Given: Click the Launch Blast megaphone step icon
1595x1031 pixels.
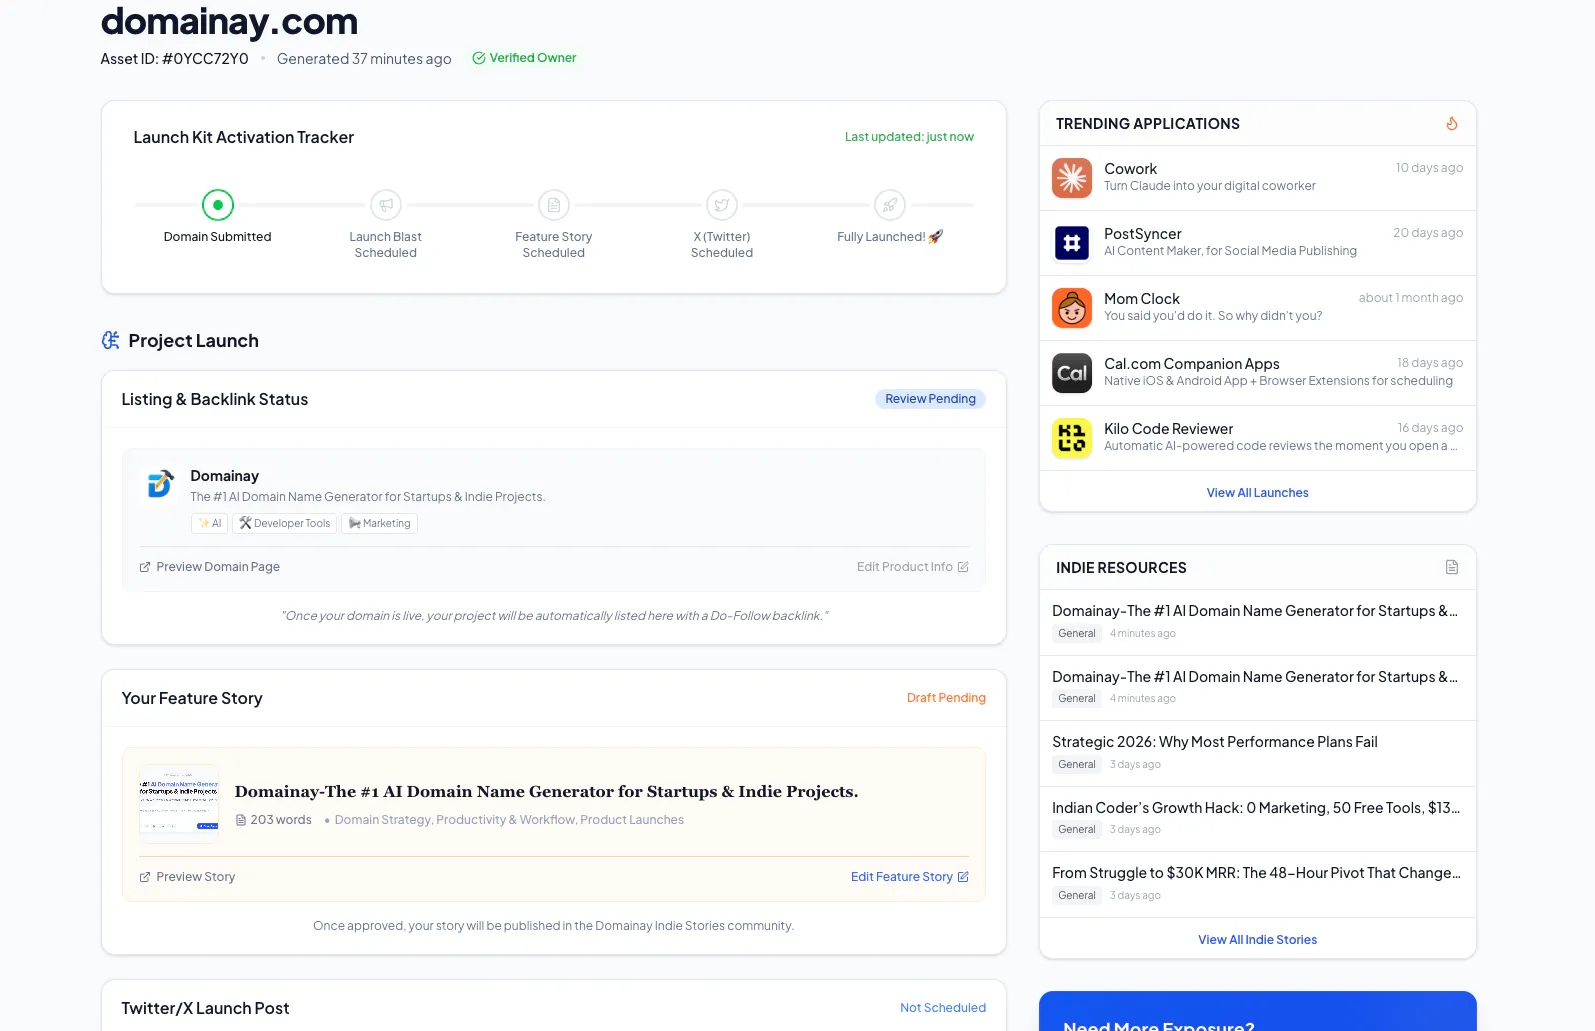Looking at the screenshot, I should [386, 205].
